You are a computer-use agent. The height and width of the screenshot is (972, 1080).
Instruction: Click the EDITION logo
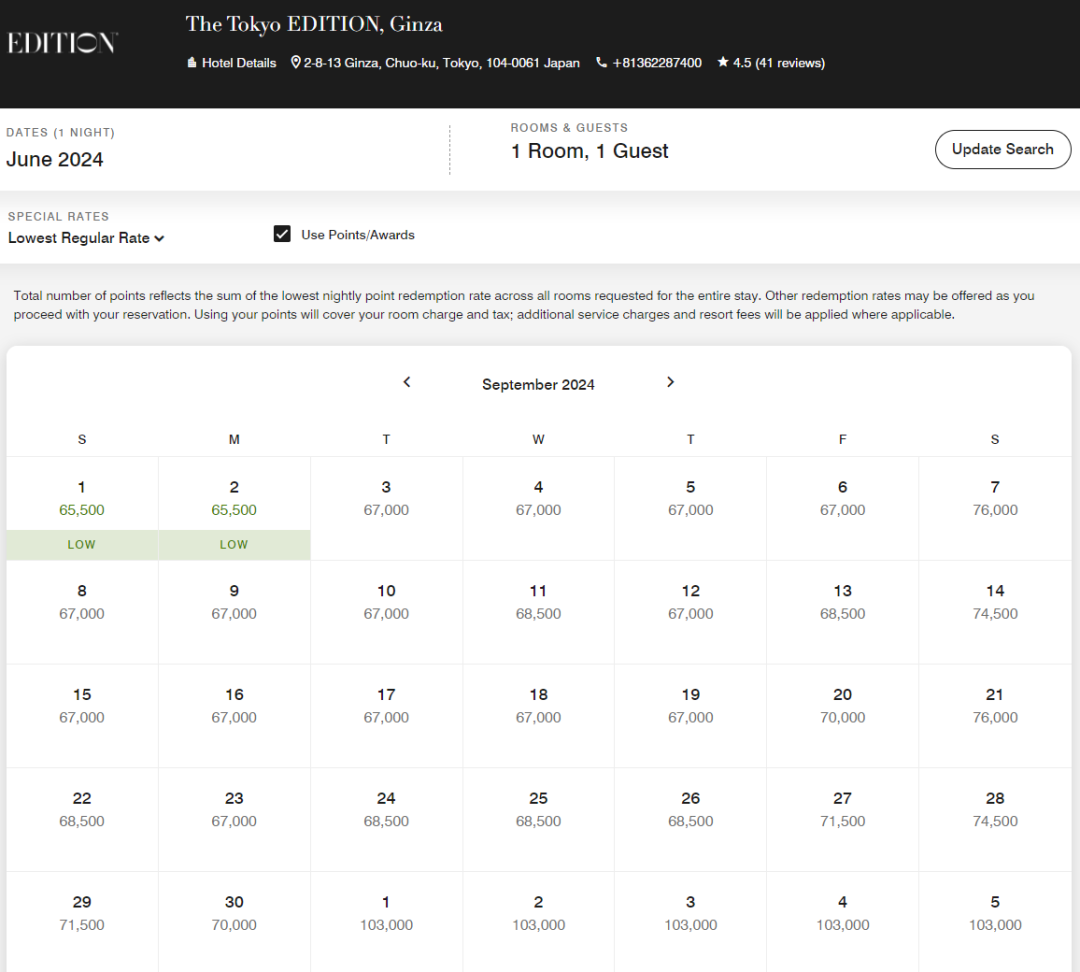62,43
